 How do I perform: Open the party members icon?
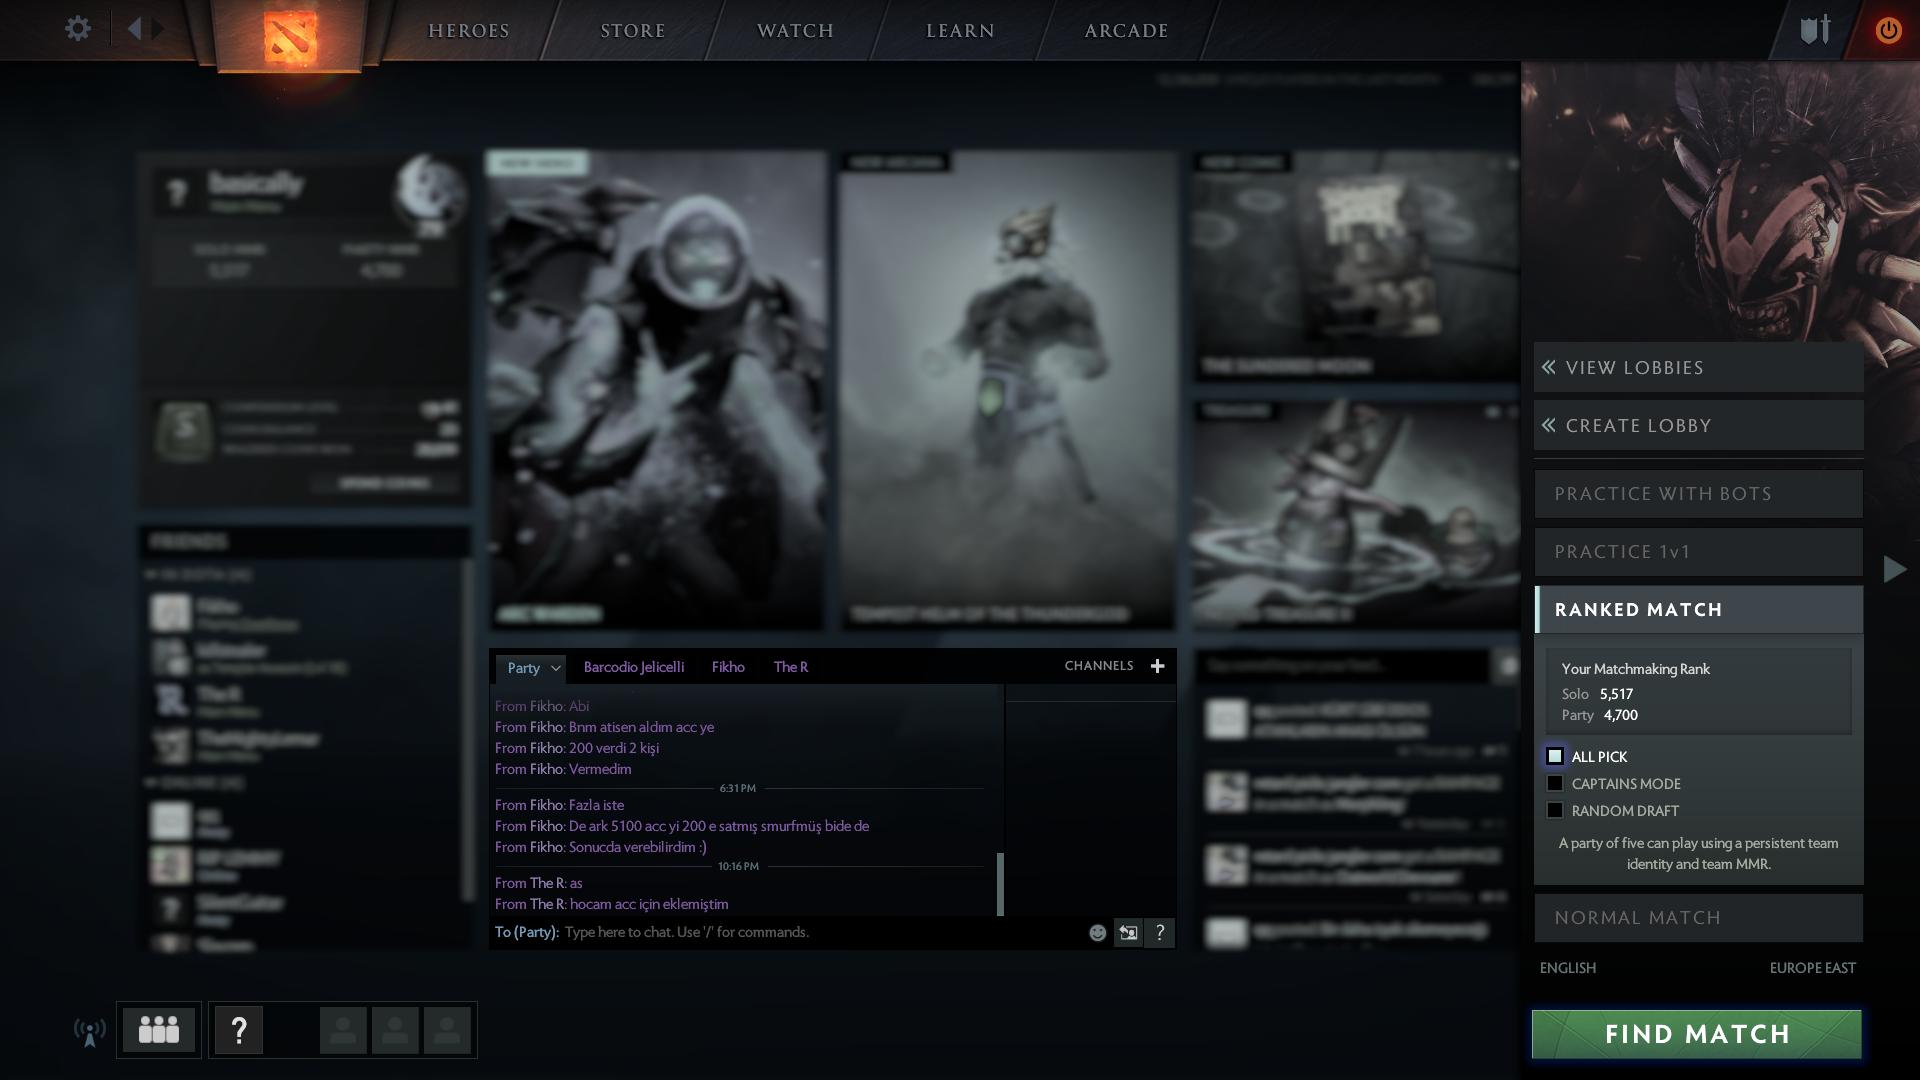click(x=159, y=1030)
